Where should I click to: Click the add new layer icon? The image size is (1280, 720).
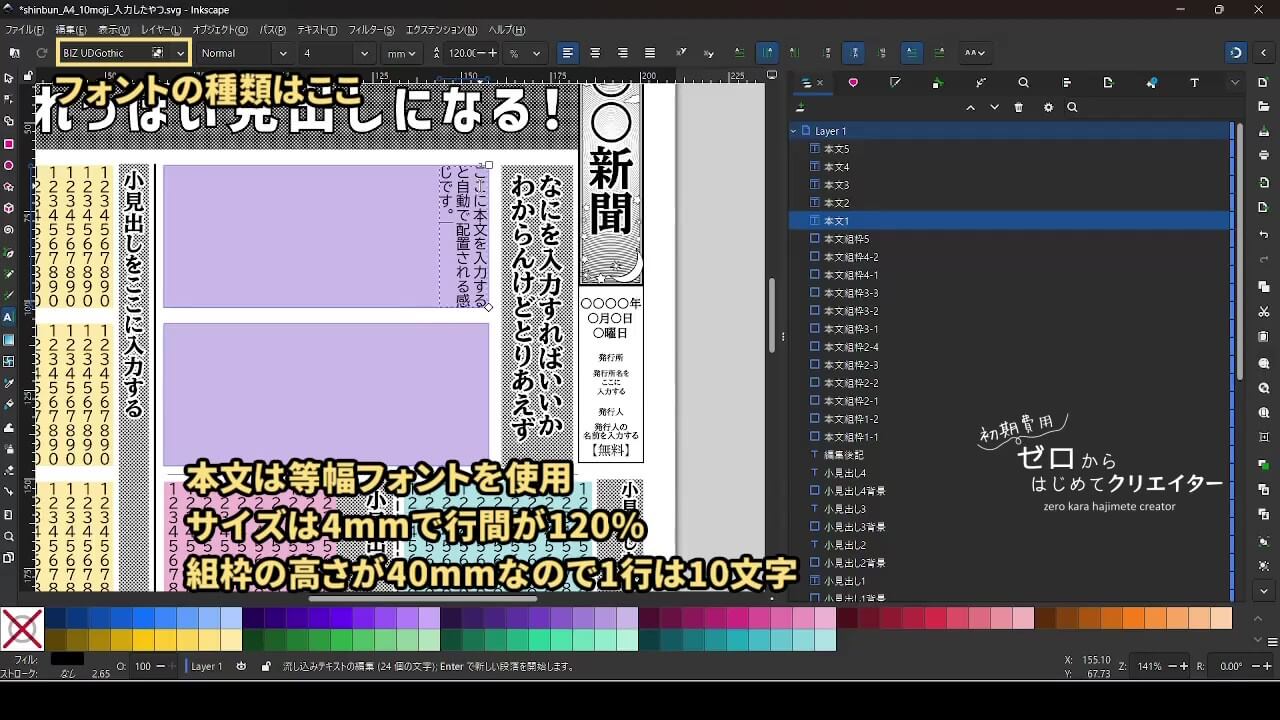click(x=800, y=107)
